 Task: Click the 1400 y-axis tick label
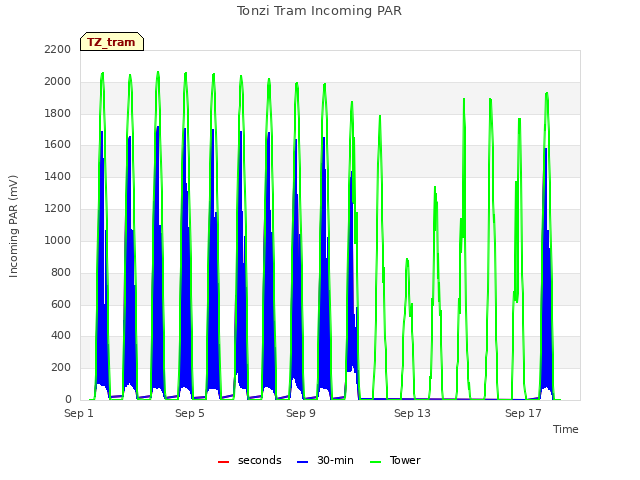tap(58, 176)
